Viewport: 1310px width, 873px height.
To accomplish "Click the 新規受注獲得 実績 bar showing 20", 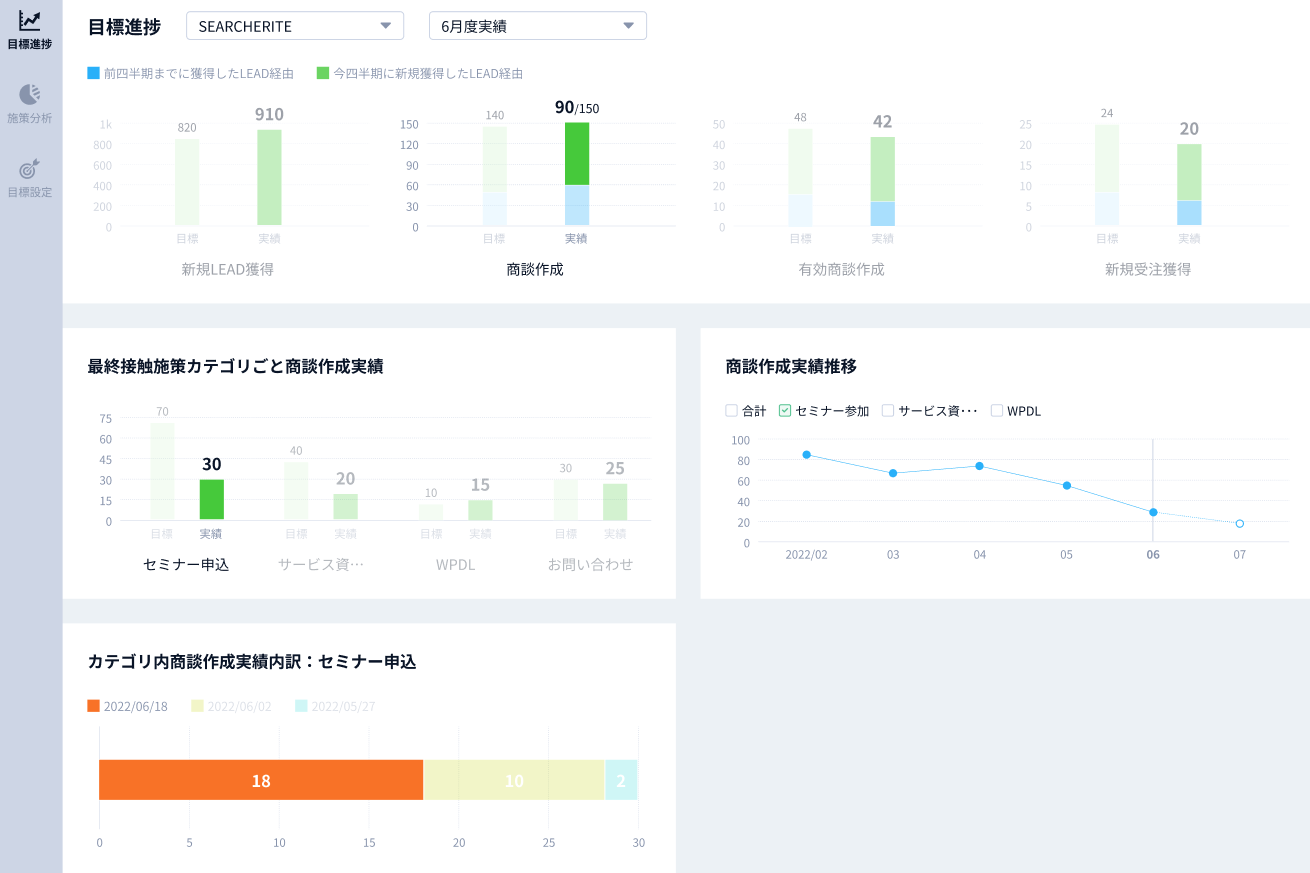I will 1189,185.
